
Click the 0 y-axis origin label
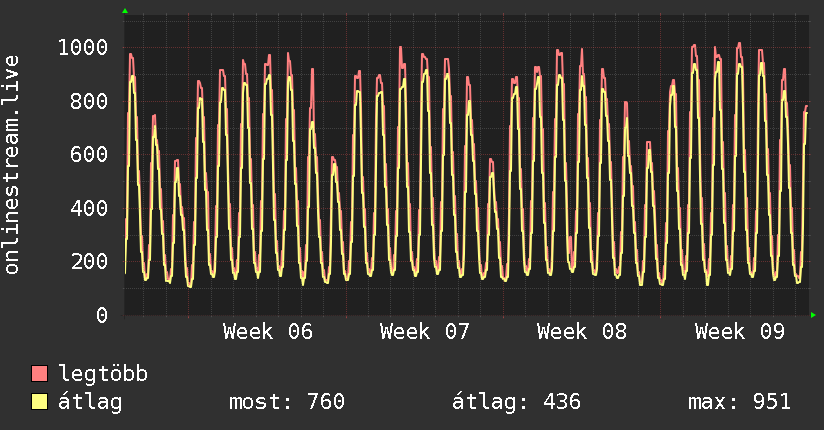pos(101,316)
